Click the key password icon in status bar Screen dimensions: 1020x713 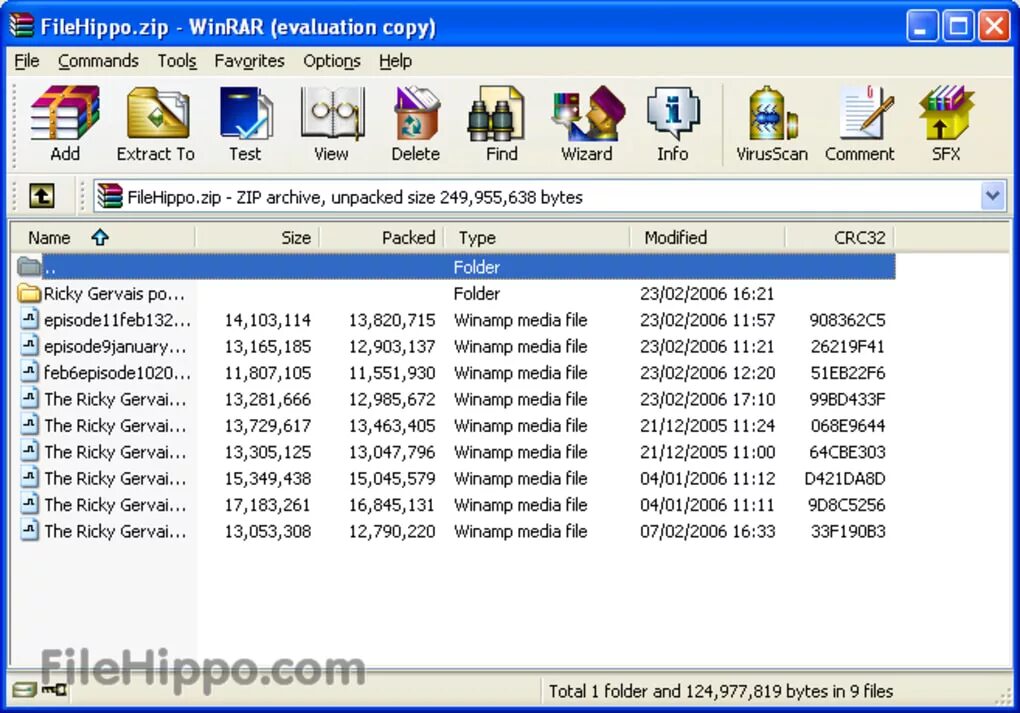54,690
